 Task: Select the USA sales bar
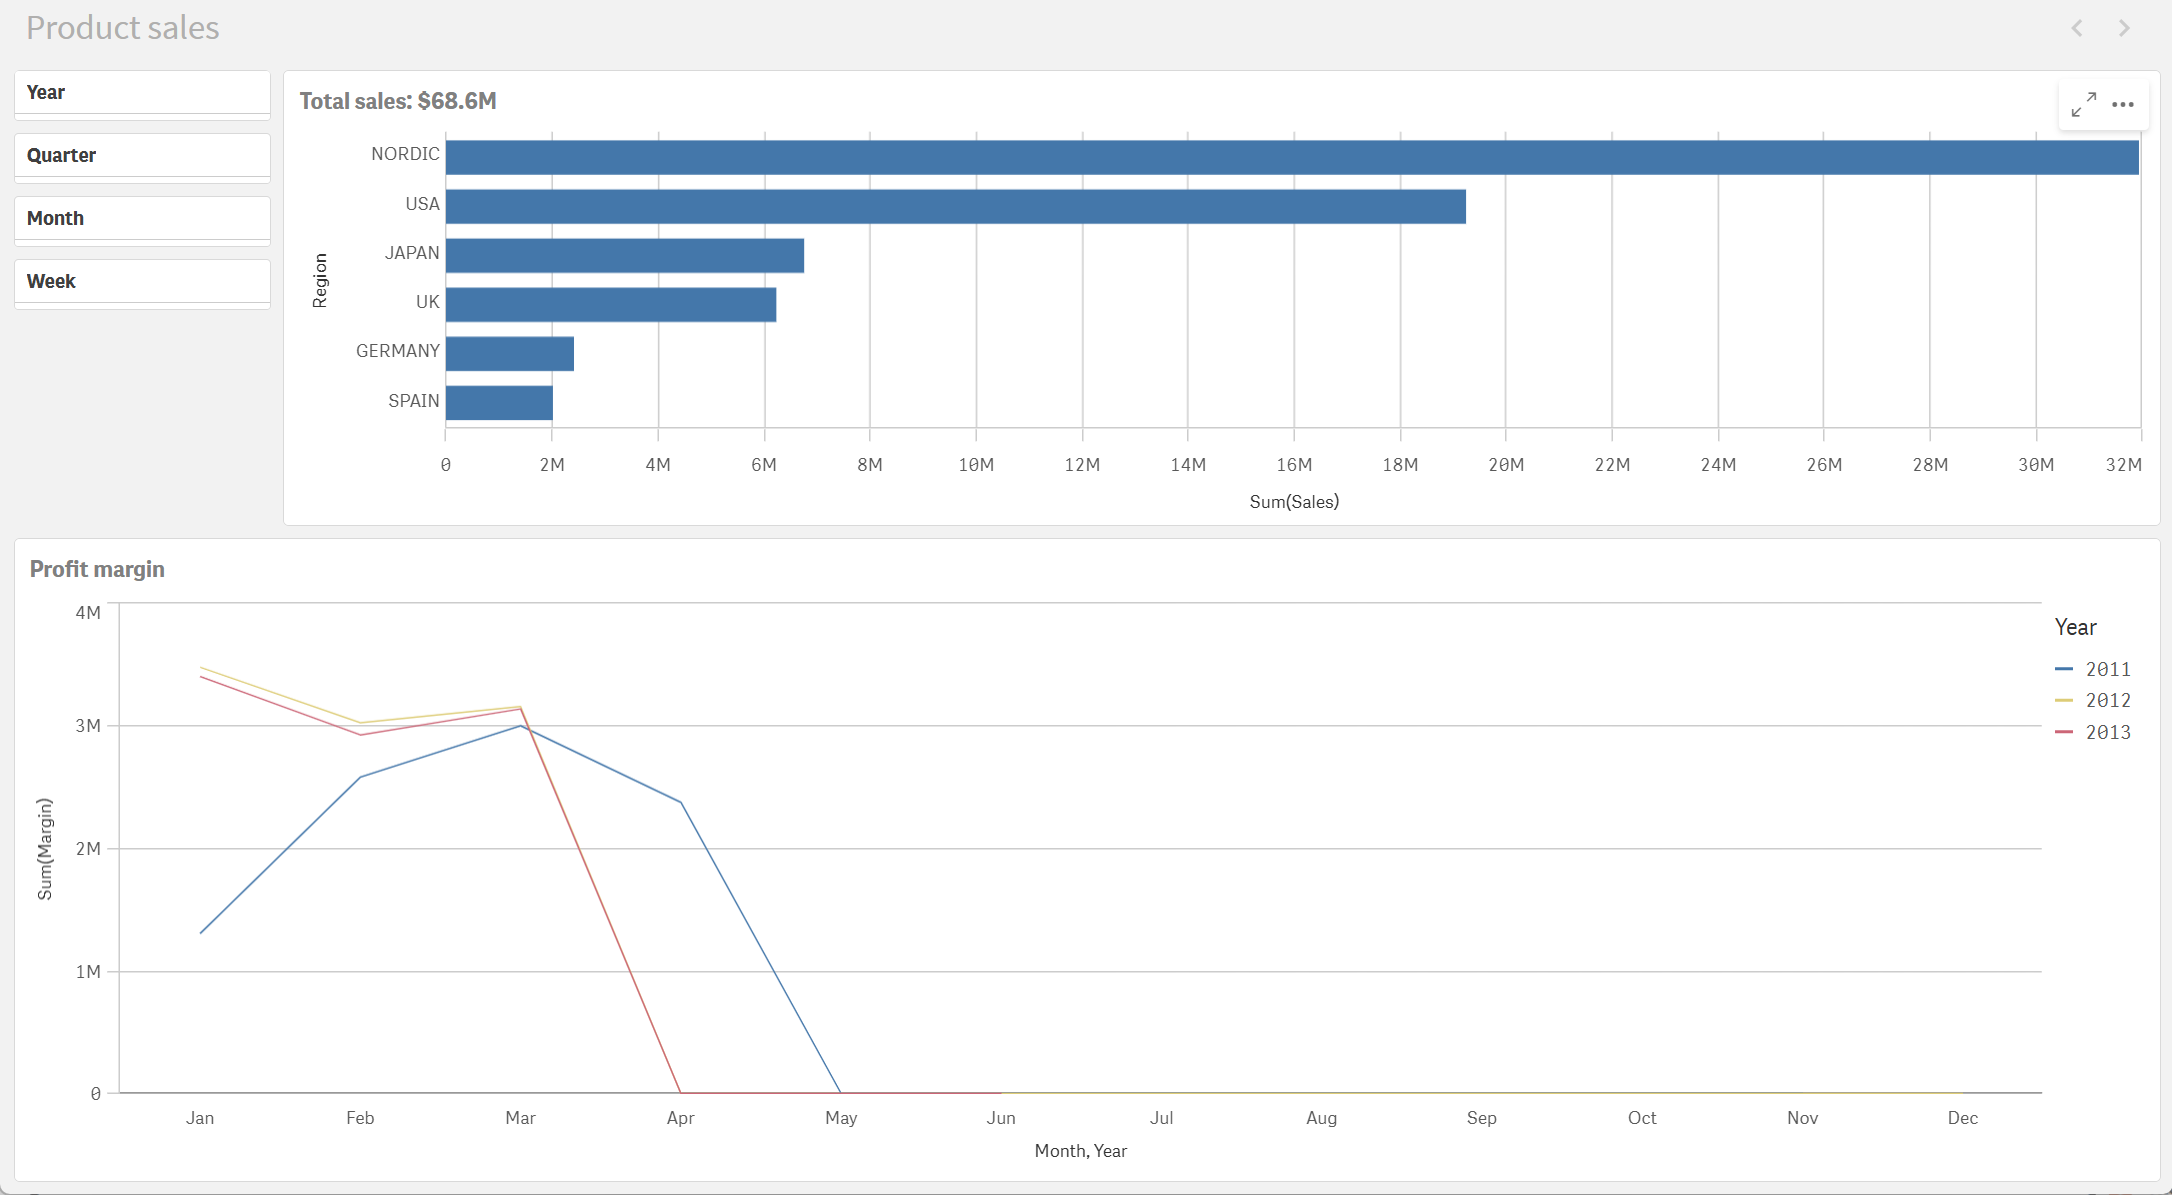[x=955, y=207]
